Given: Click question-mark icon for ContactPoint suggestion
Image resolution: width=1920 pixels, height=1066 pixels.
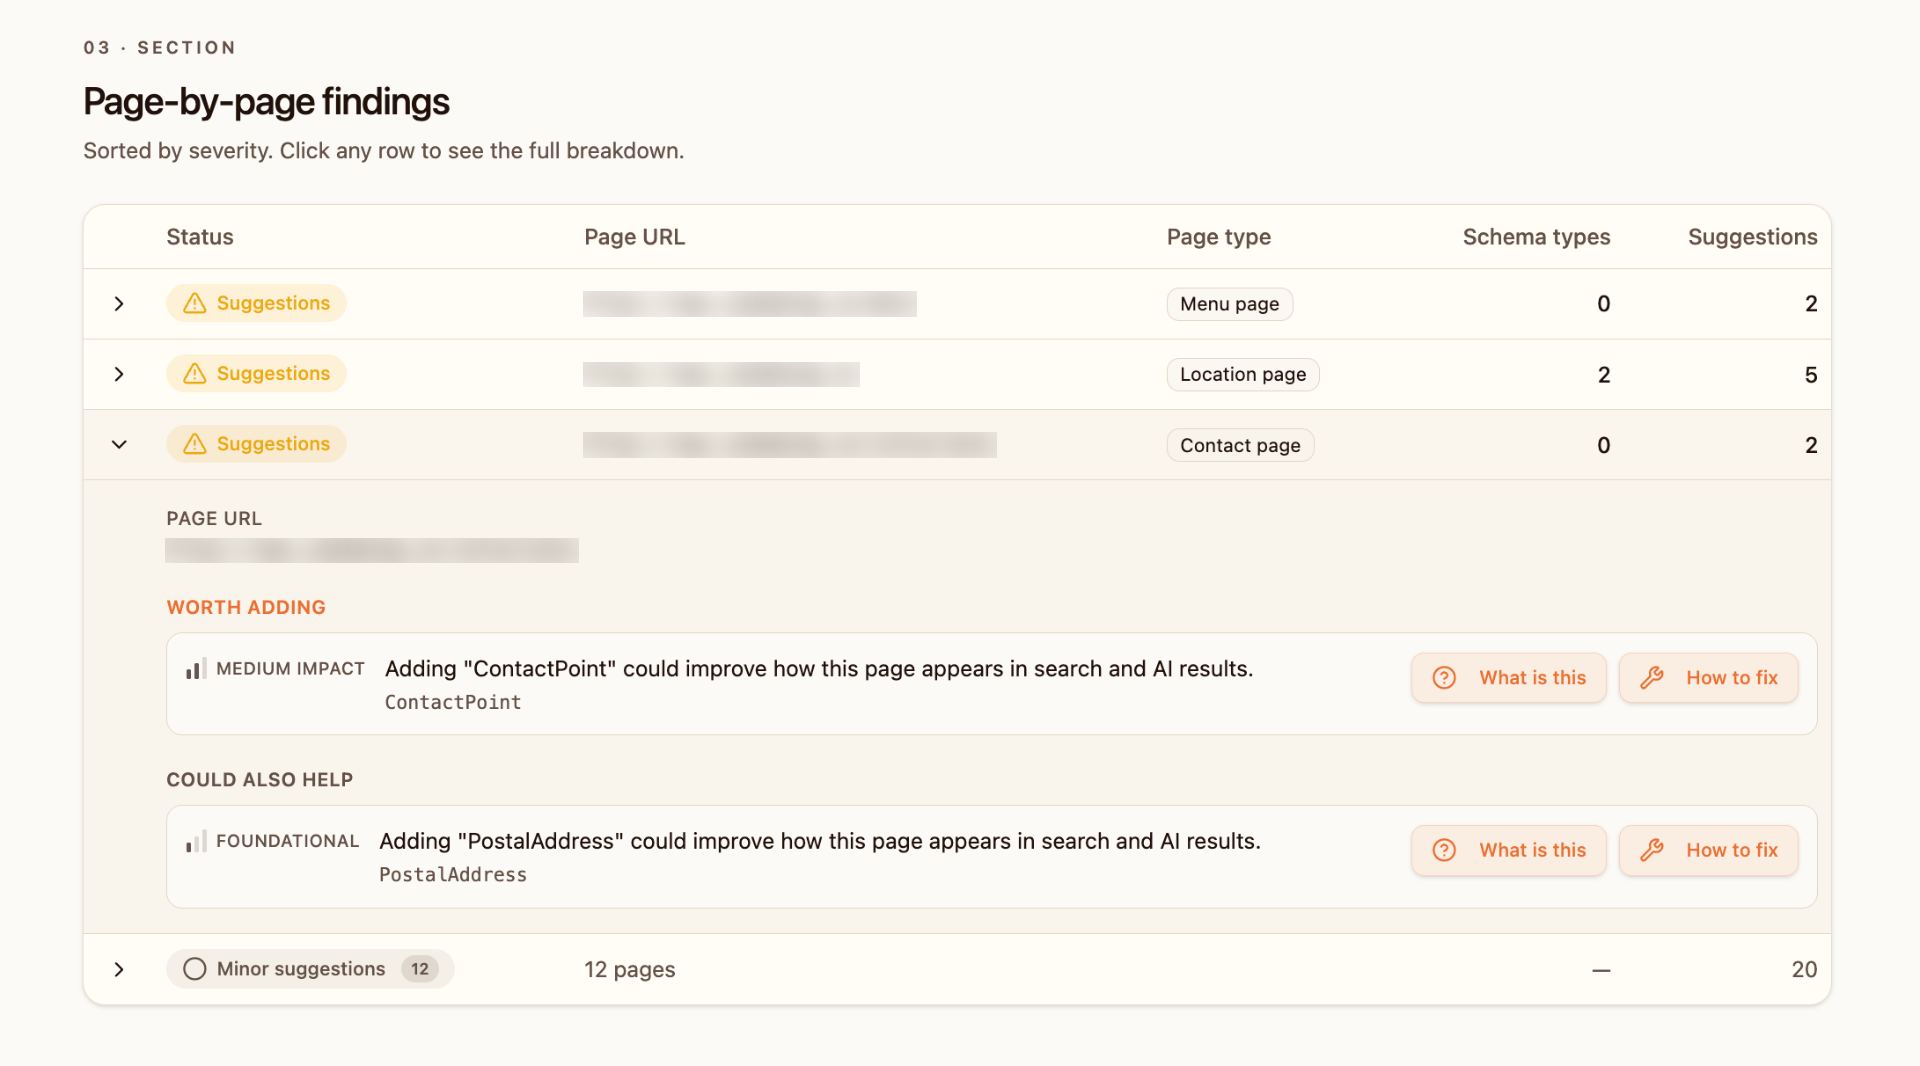Looking at the screenshot, I should [1444, 678].
